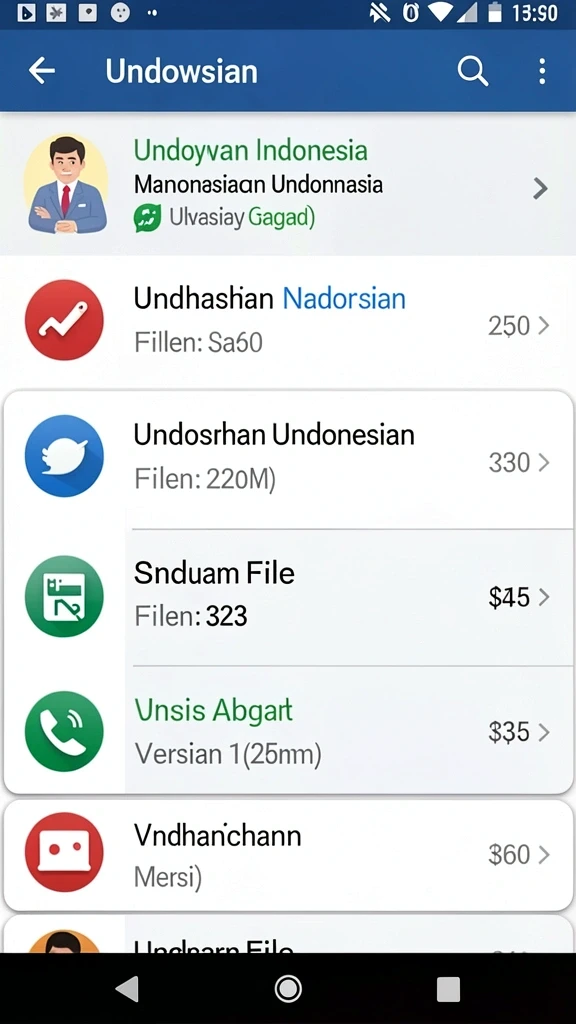Expand the Undoyvan Indonesia profile chevron
Viewport: 576px width, 1024px height.
(540, 188)
